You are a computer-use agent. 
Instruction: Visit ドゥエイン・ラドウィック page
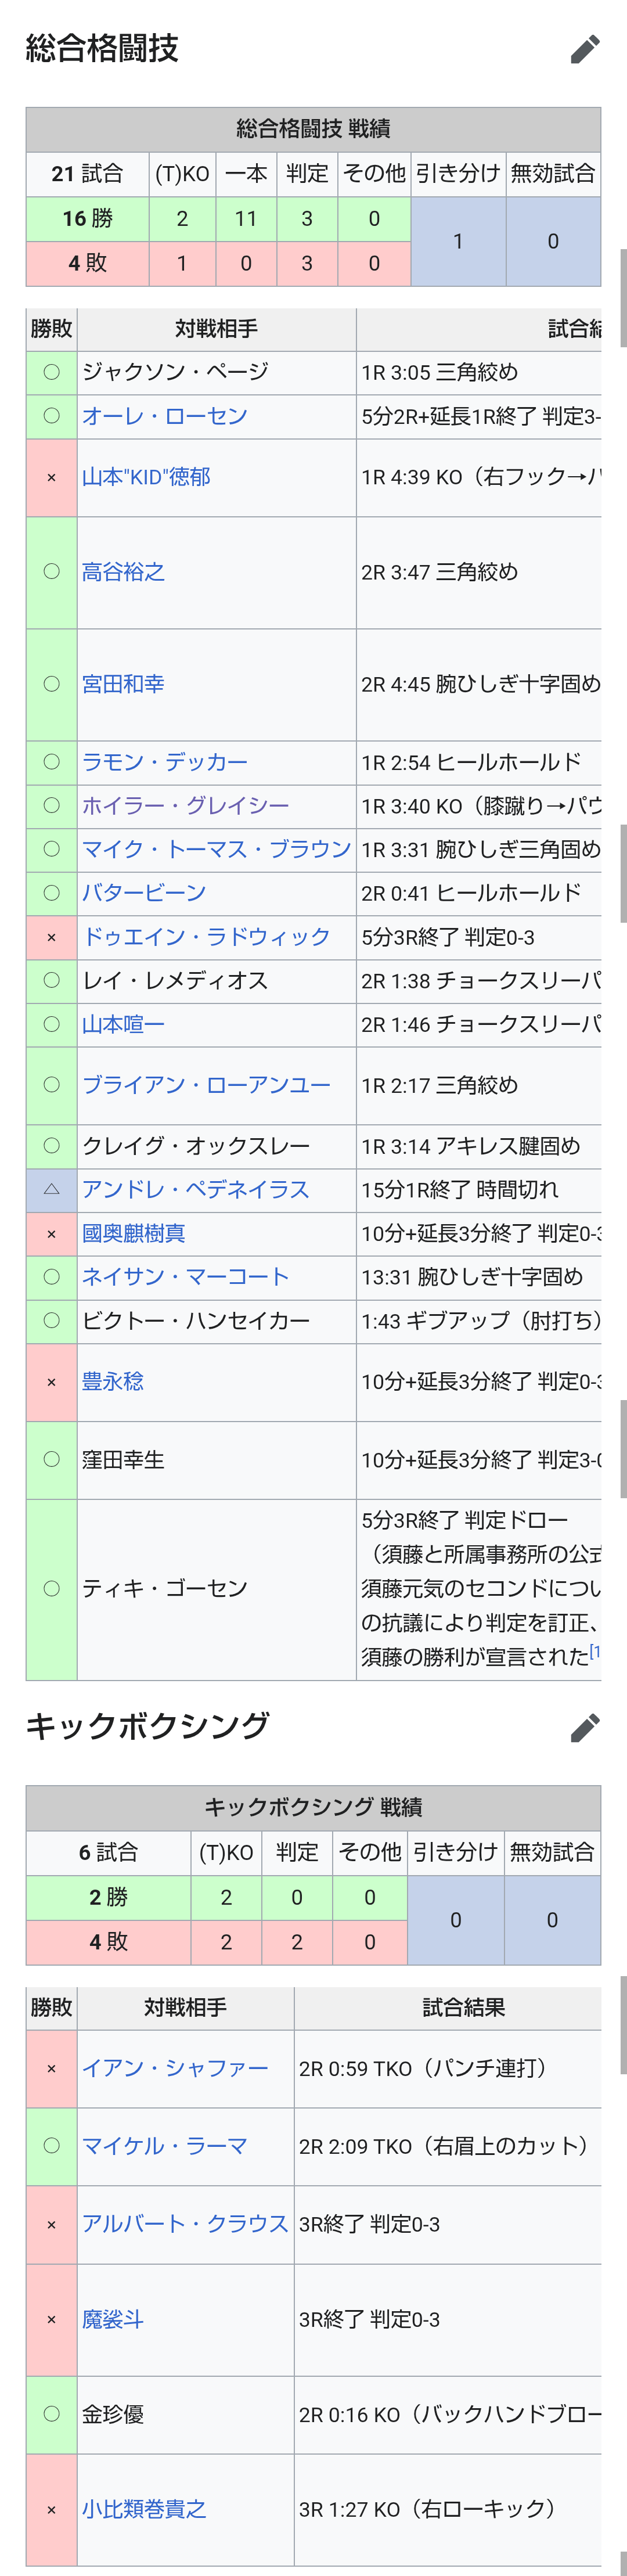(206, 937)
